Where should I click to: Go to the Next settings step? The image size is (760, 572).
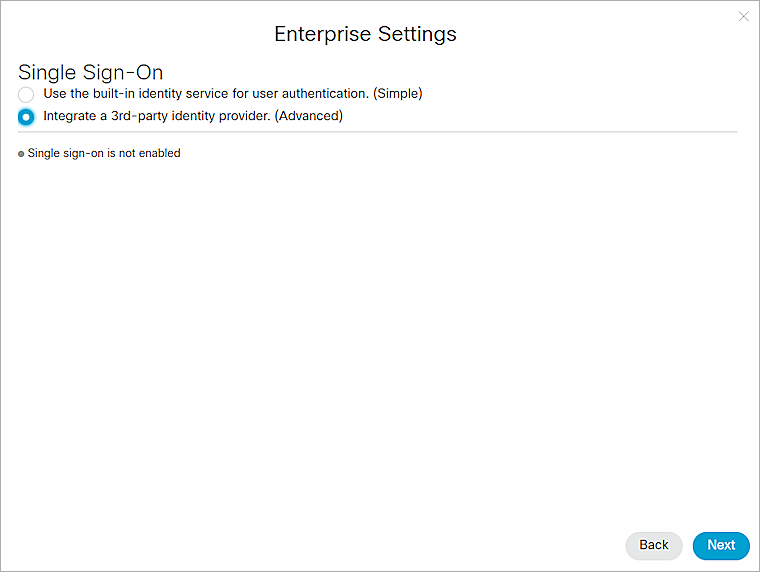click(721, 545)
